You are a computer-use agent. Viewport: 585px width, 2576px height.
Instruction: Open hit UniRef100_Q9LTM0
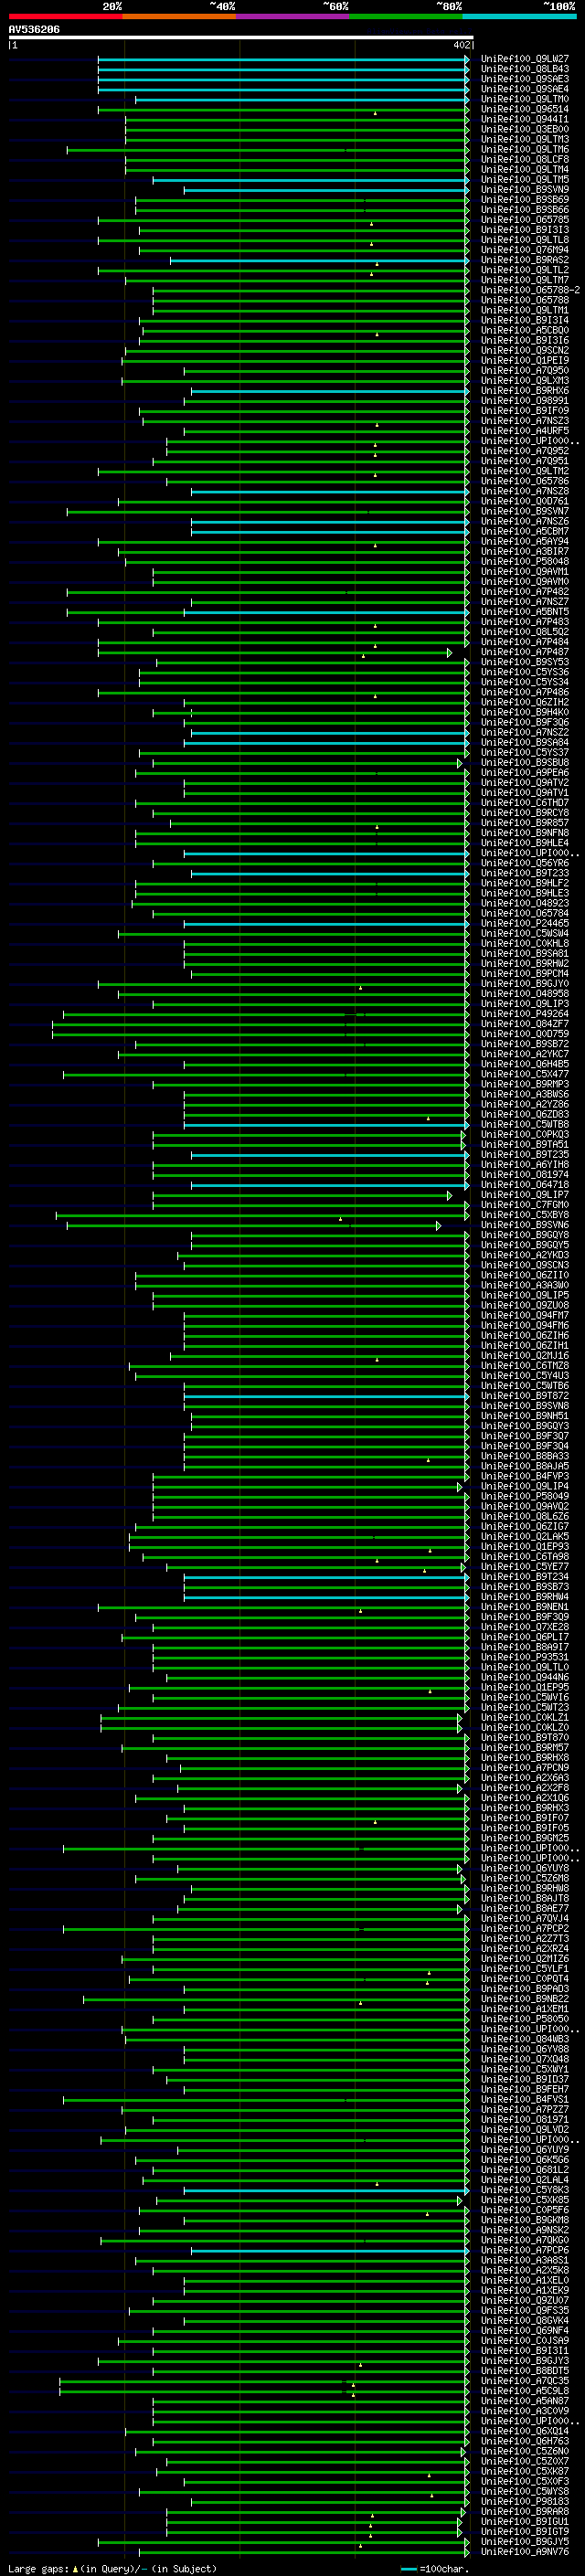pyautogui.click(x=524, y=99)
